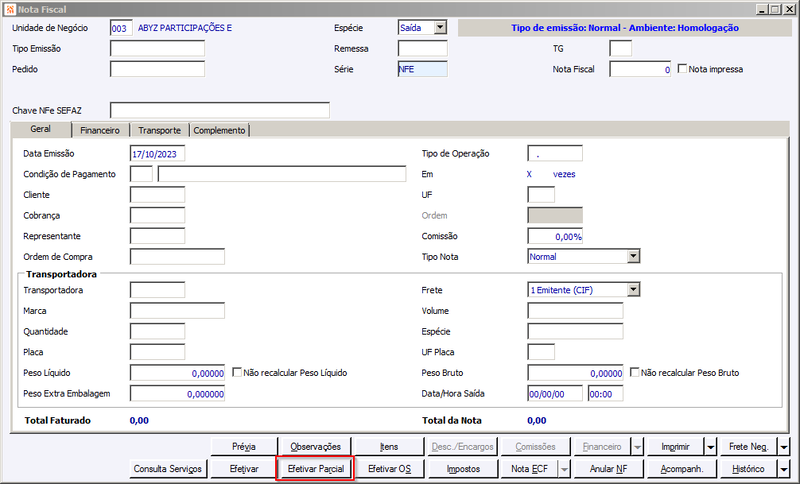Click the transport Espécie input field

576,332
